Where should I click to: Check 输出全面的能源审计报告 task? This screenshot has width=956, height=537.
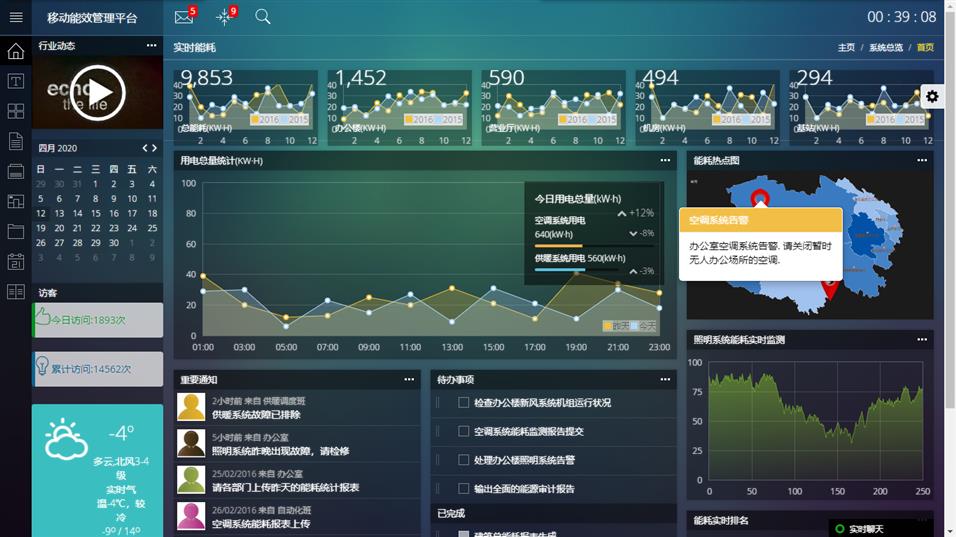[x=463, y=488]
